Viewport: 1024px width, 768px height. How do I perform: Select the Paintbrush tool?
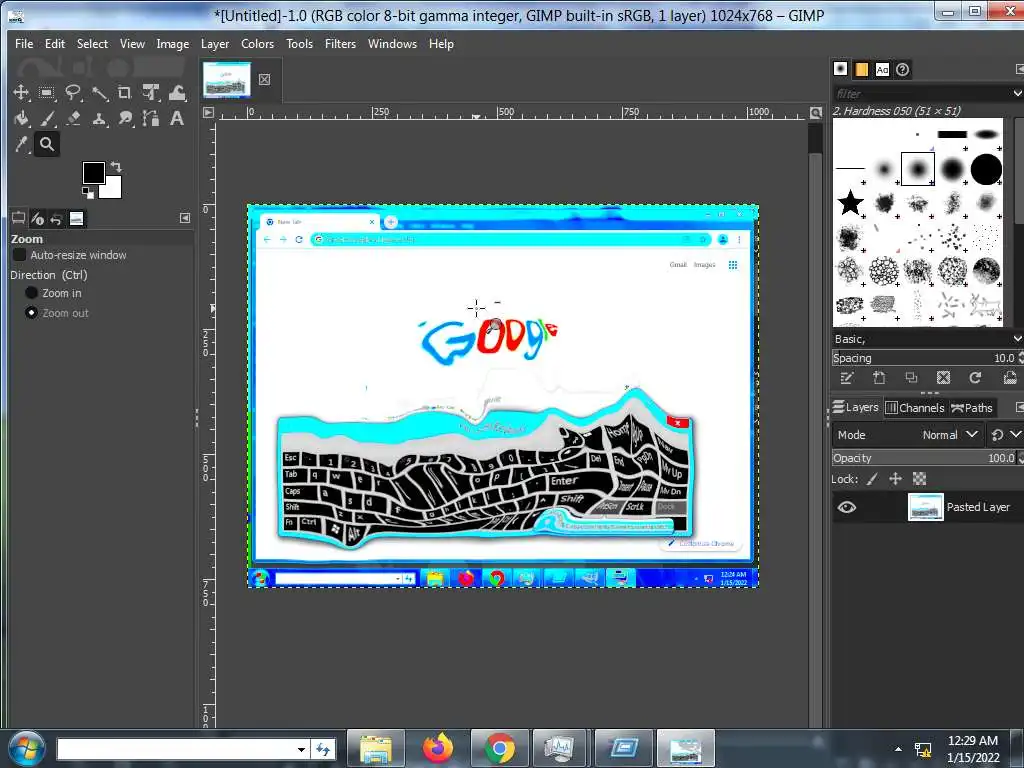(x=46, y=118)
